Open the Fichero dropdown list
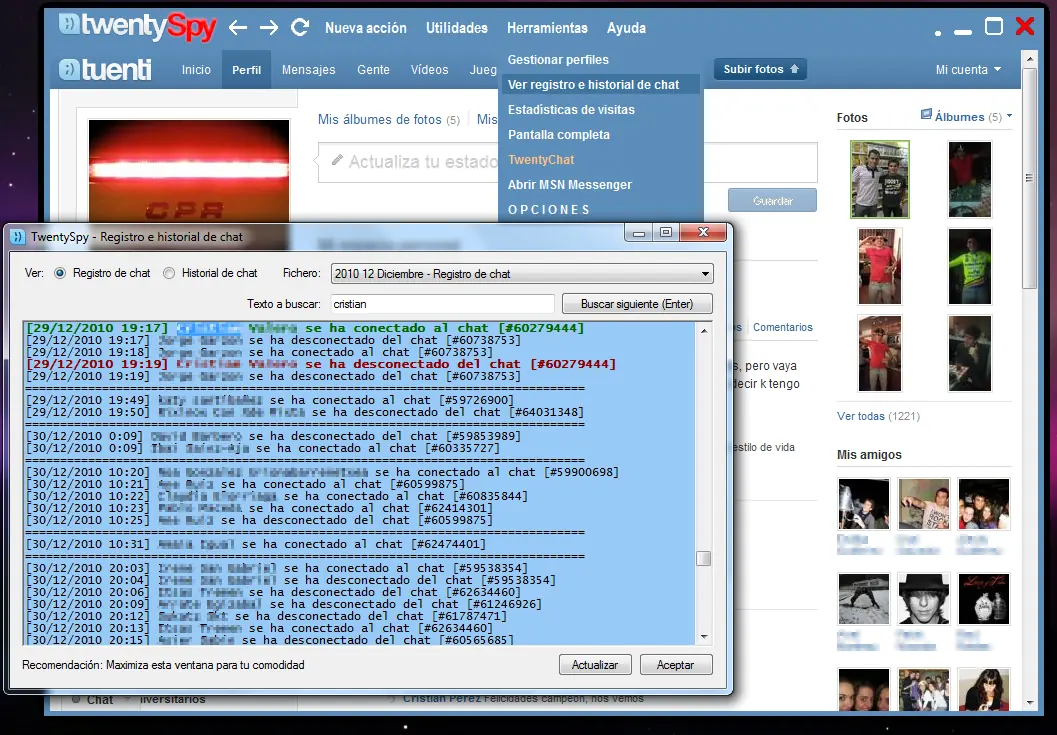The image size is (1057, 735). coord(522,274)
